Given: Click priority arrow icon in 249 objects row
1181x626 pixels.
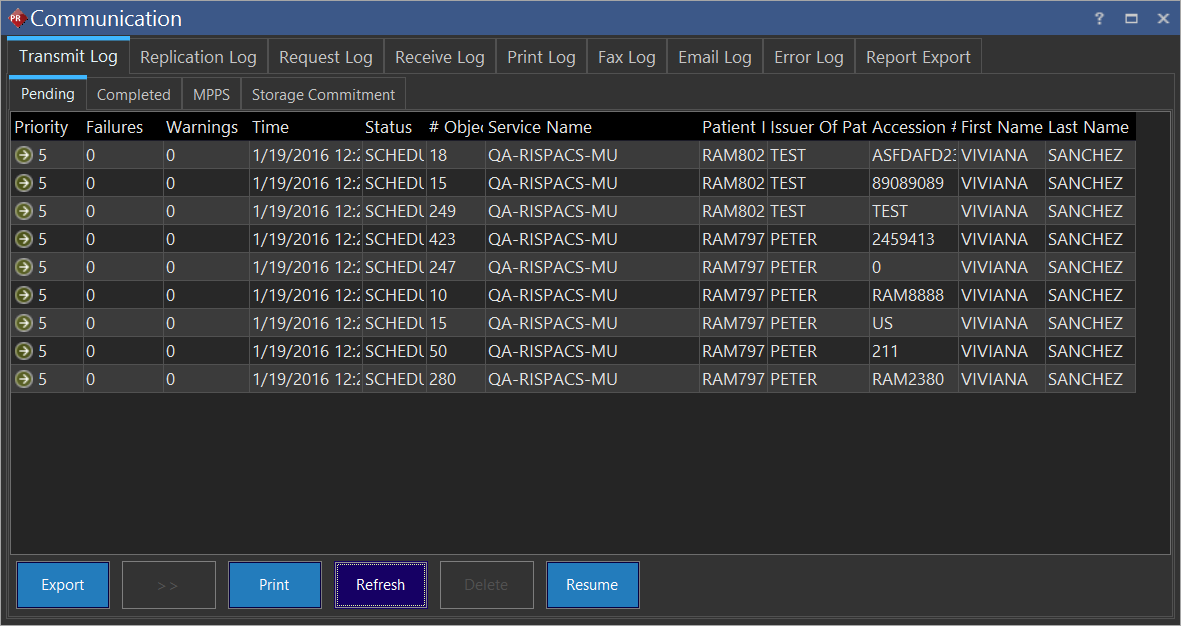Looking at the screenshot, I should click(24, 211).
